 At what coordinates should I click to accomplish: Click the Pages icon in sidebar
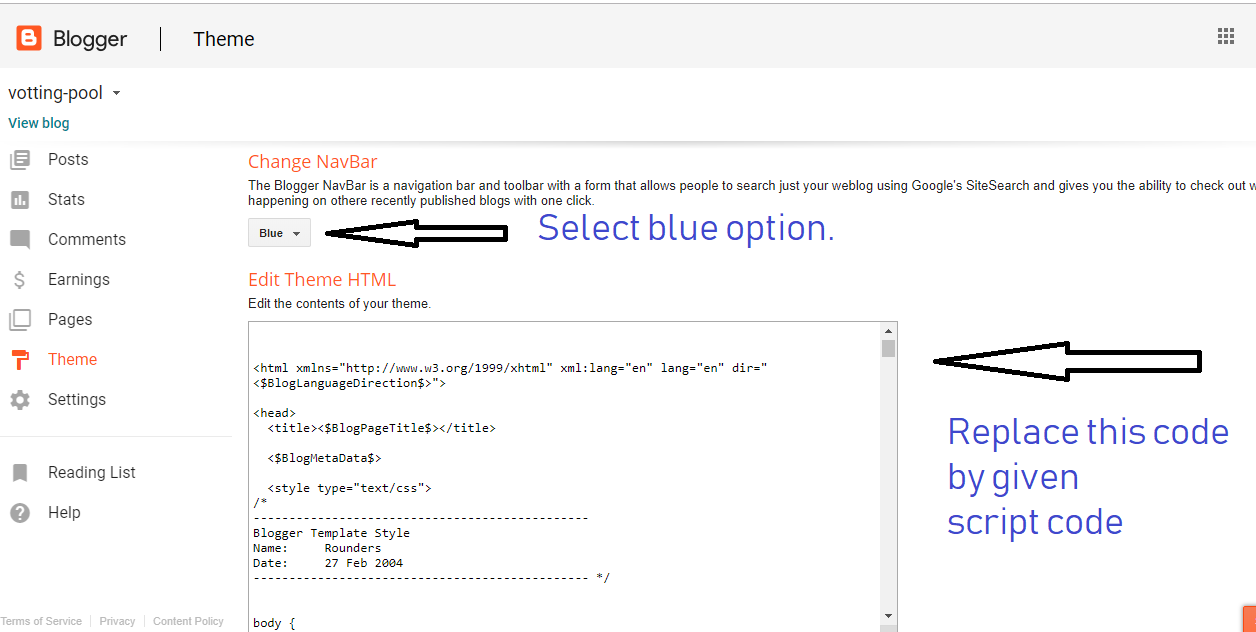click(20, 320)
